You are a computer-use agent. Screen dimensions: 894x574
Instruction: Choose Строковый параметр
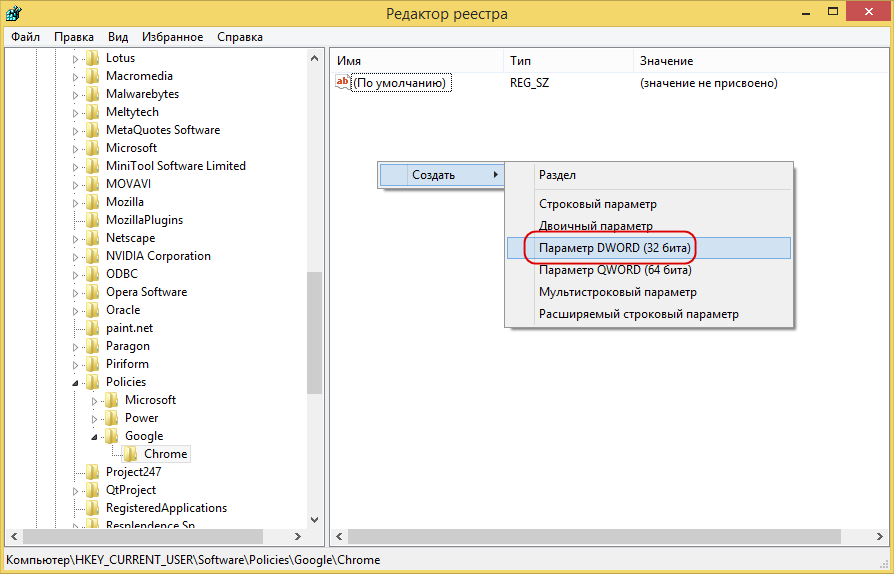(649, 204)
